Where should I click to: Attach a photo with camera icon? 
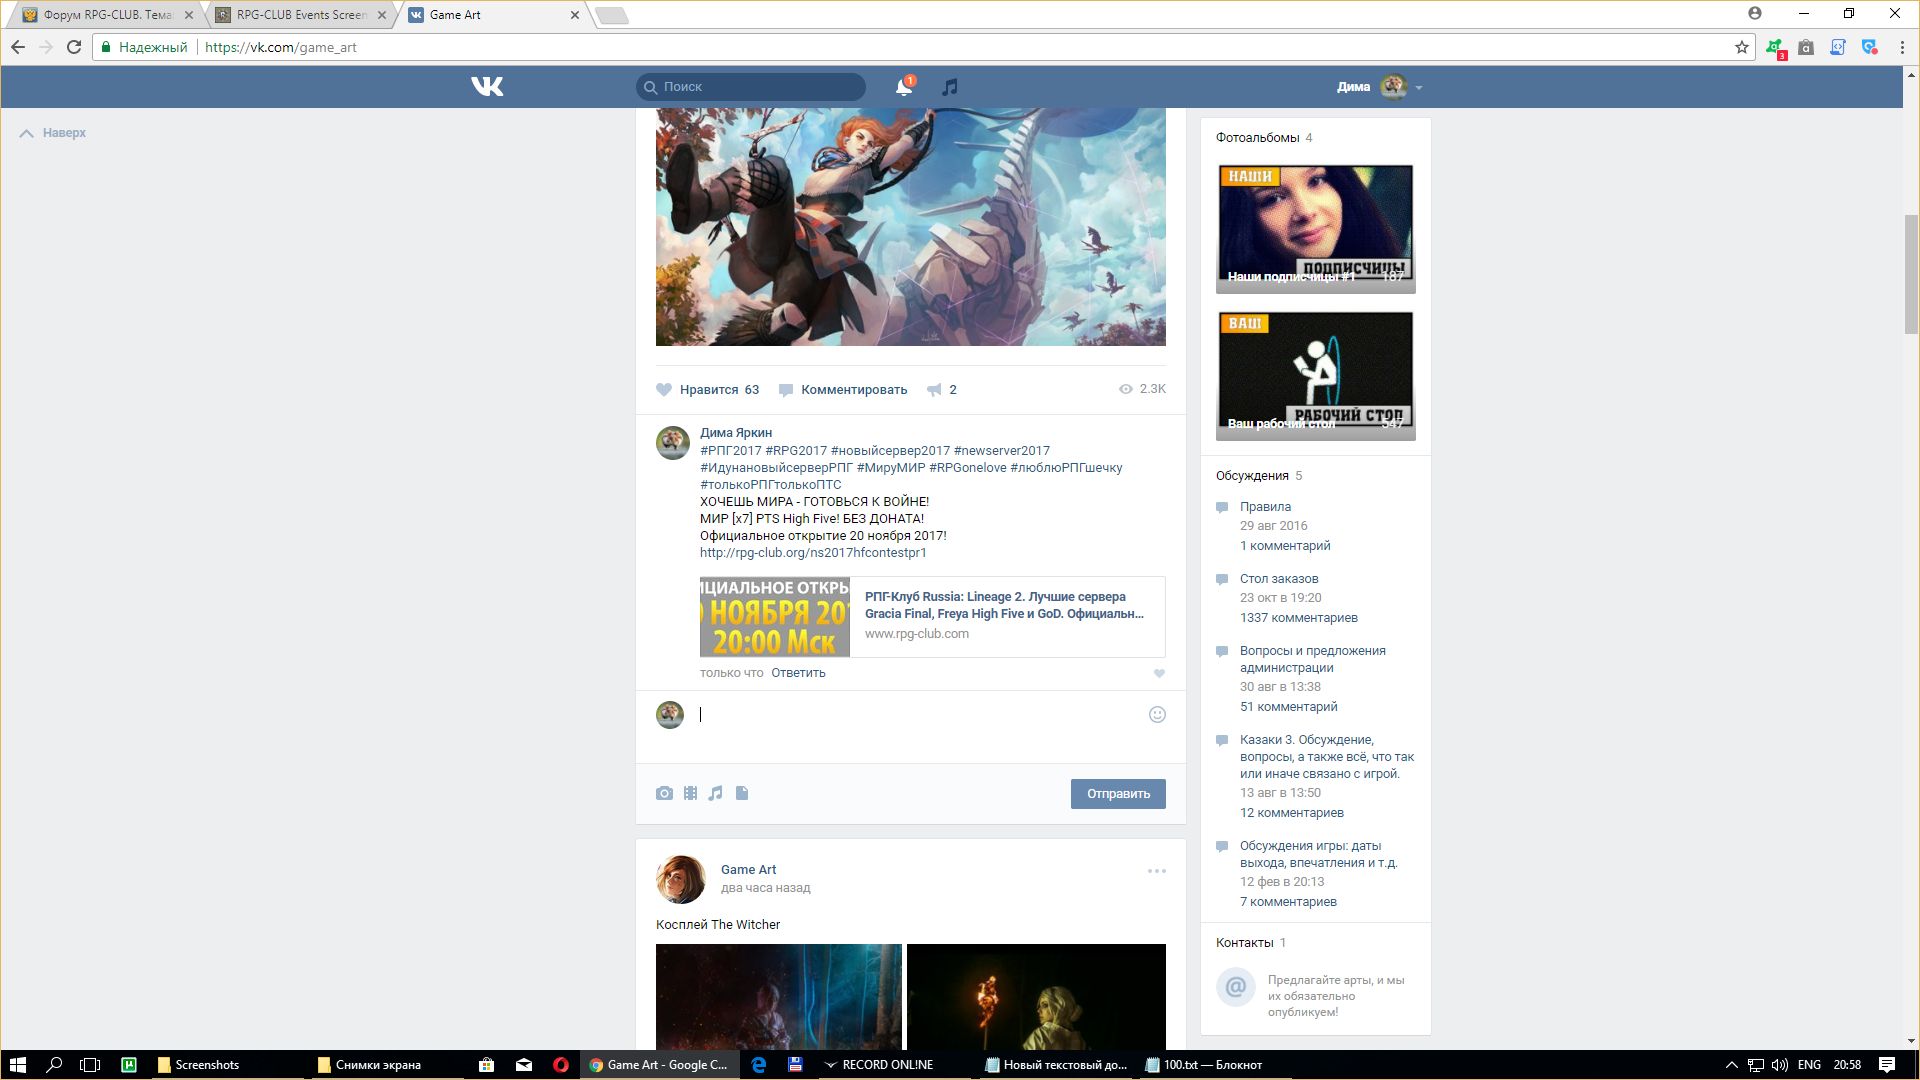click(x=664, y=793)
